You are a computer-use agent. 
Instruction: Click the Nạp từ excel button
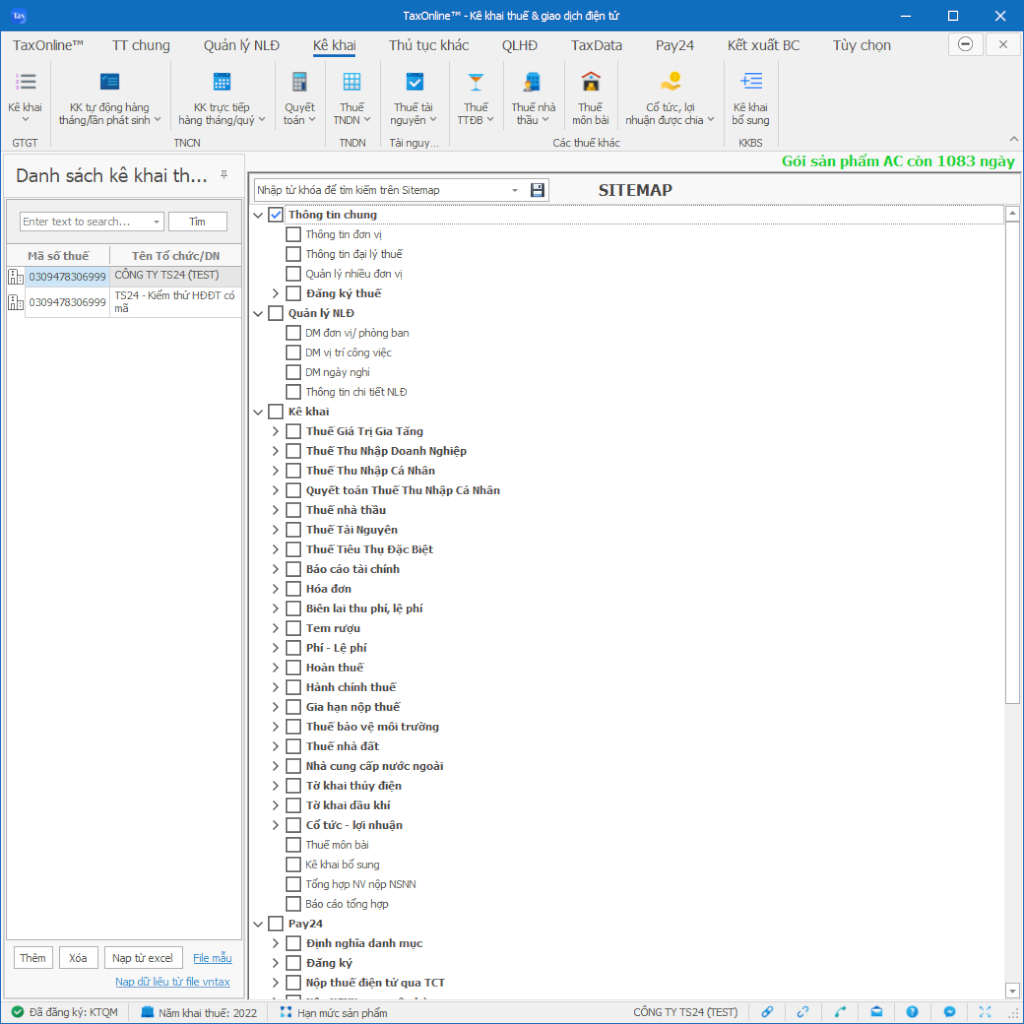[144, 958]
